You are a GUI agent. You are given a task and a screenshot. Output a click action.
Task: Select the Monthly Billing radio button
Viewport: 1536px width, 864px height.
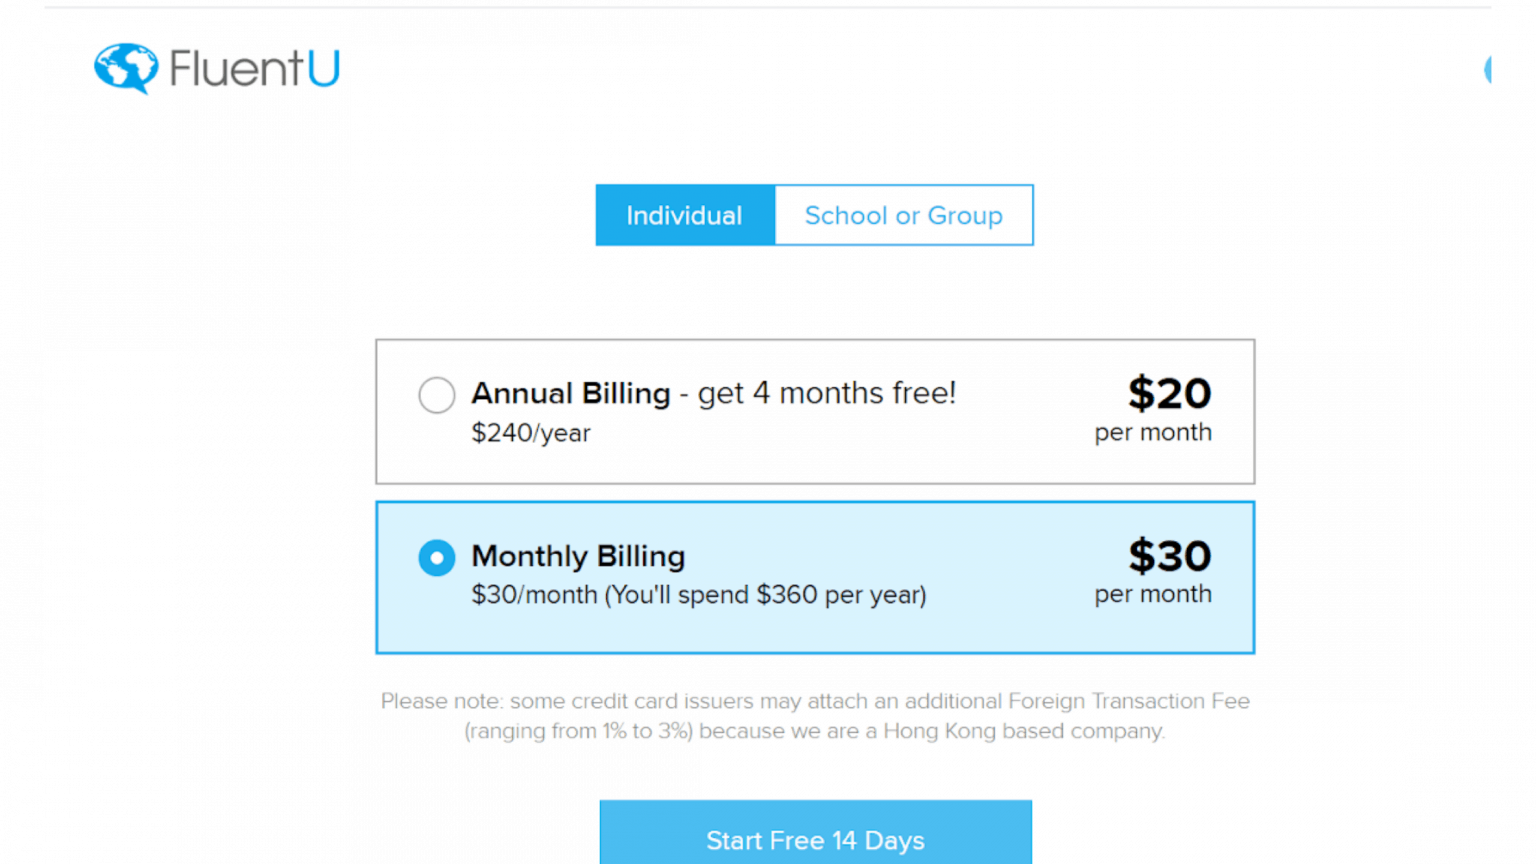437,558
